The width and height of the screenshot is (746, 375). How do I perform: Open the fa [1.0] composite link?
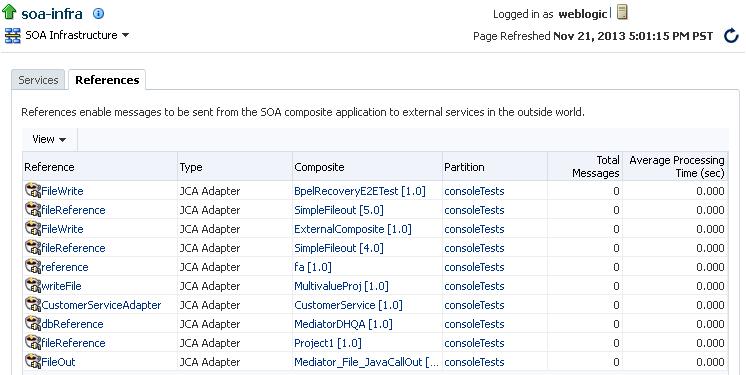313,267
